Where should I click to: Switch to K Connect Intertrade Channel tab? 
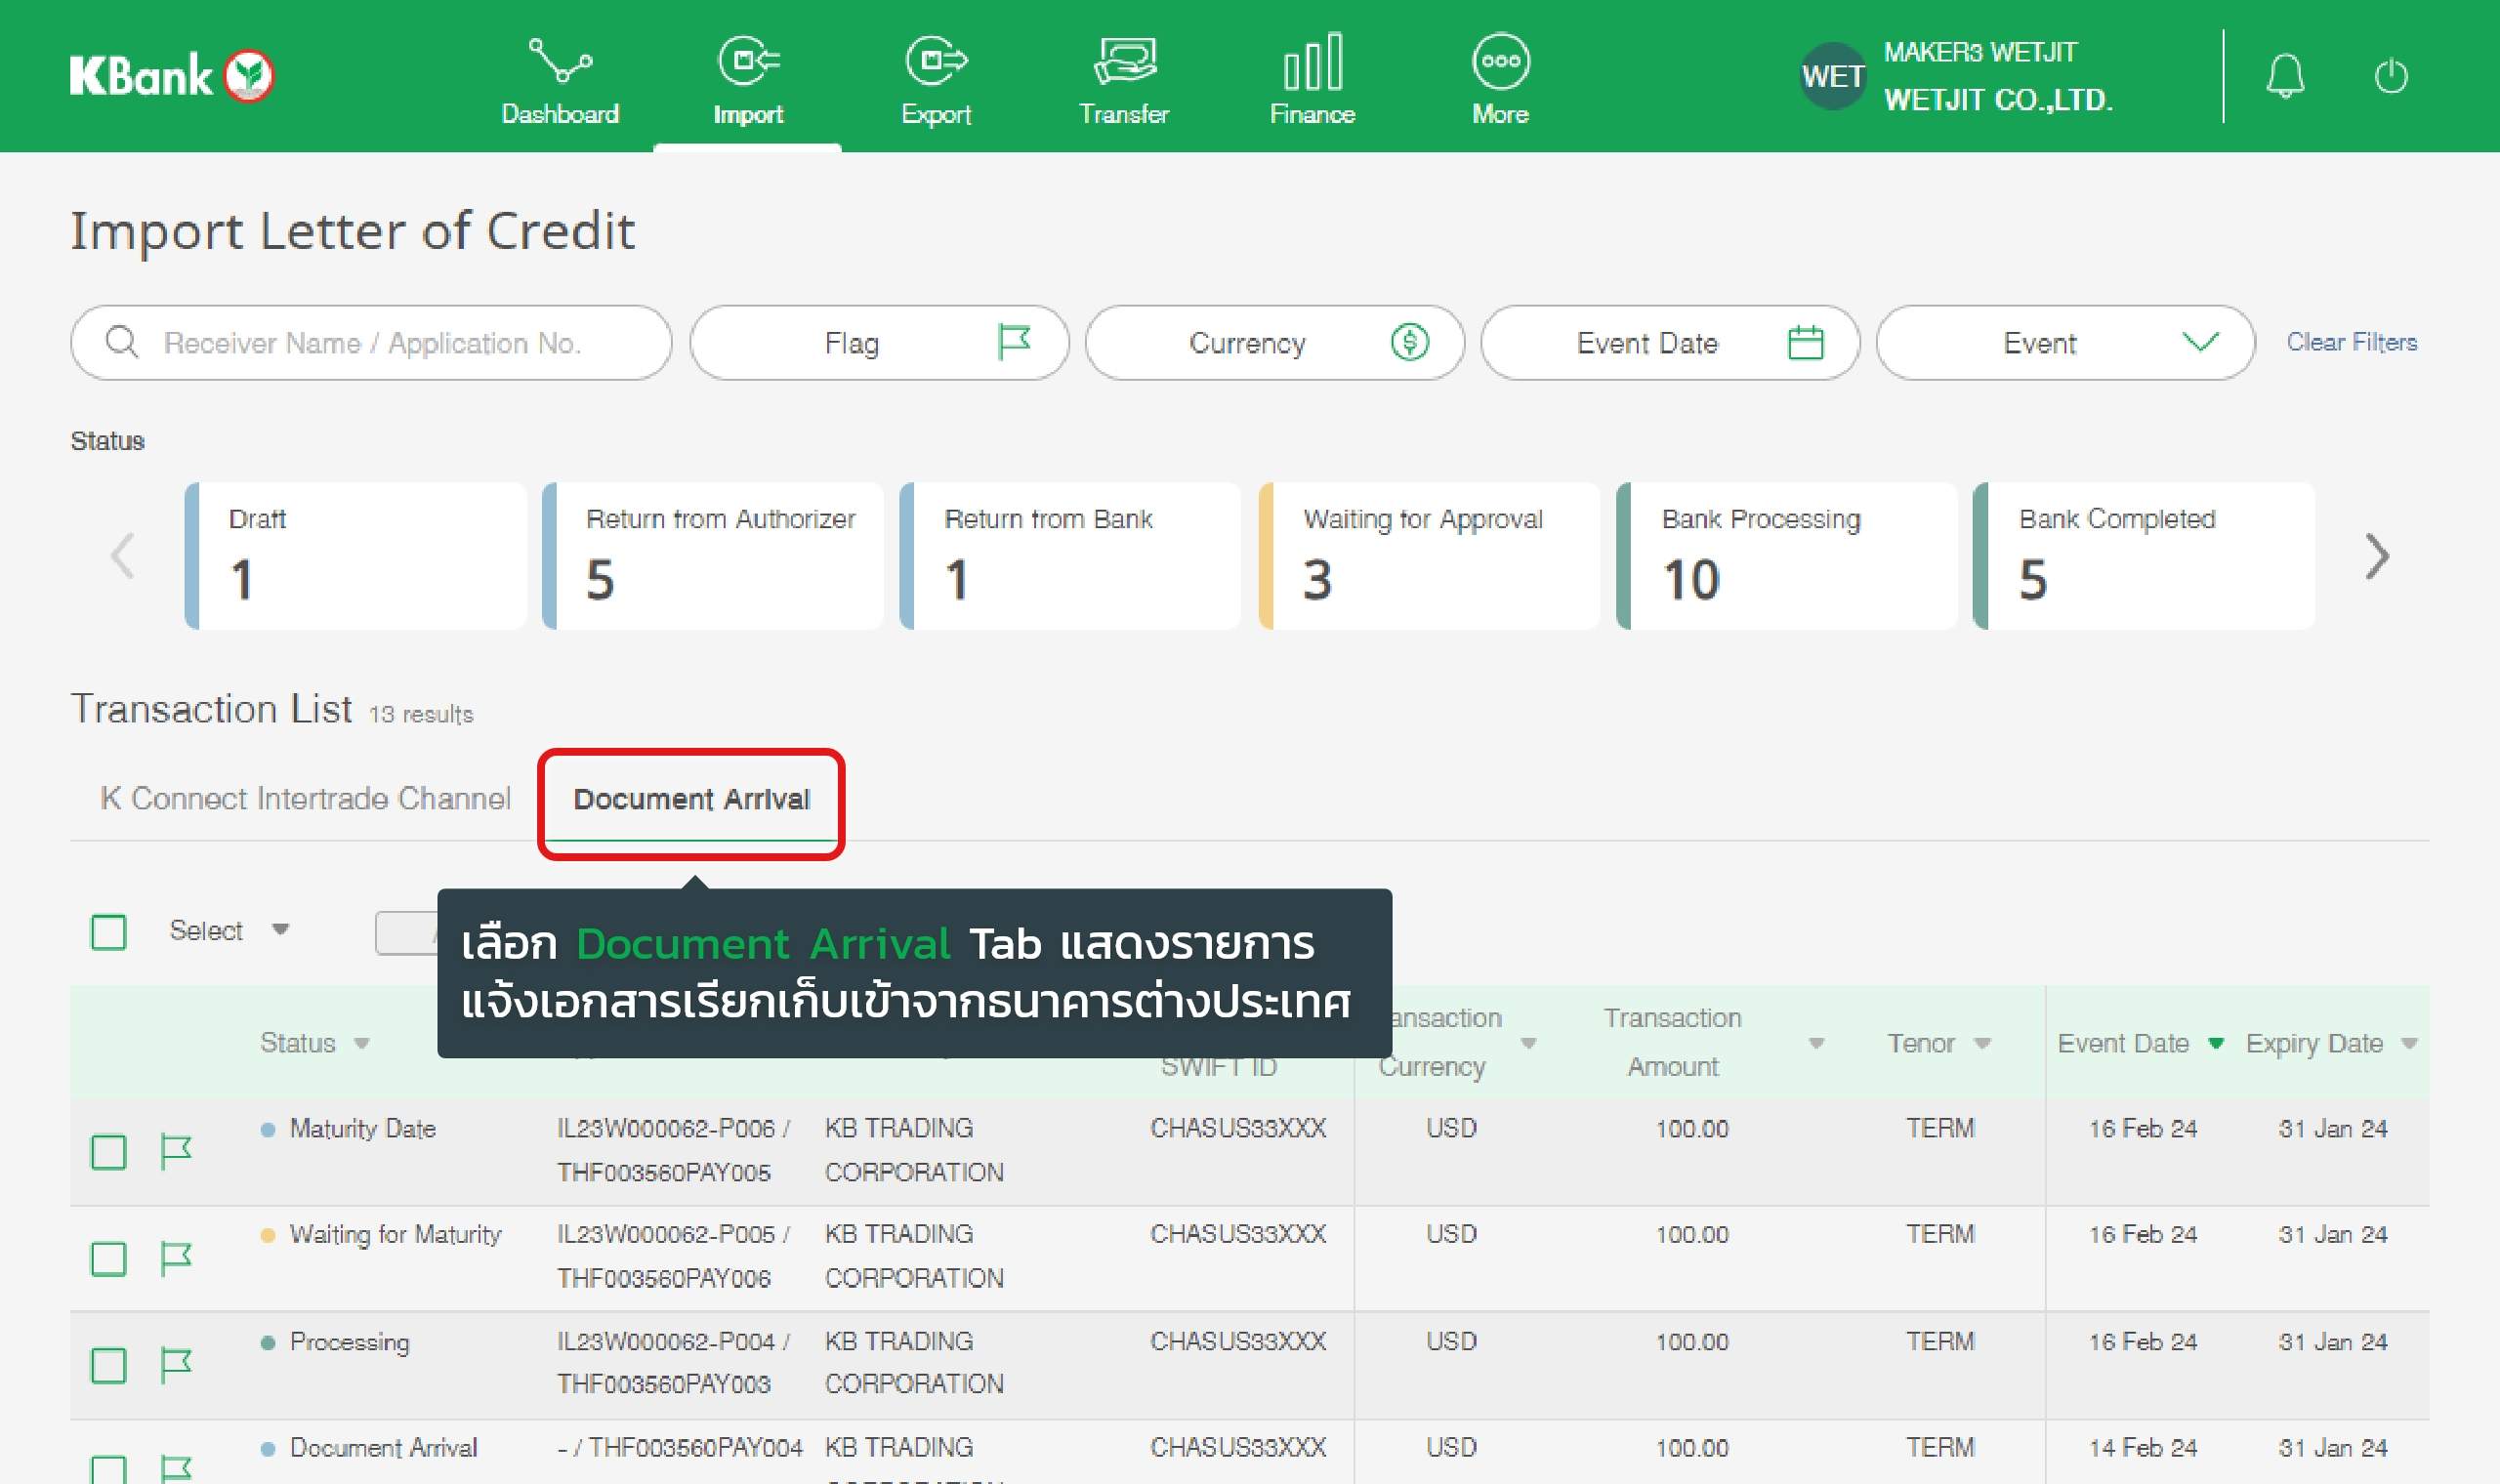point(305,798)
